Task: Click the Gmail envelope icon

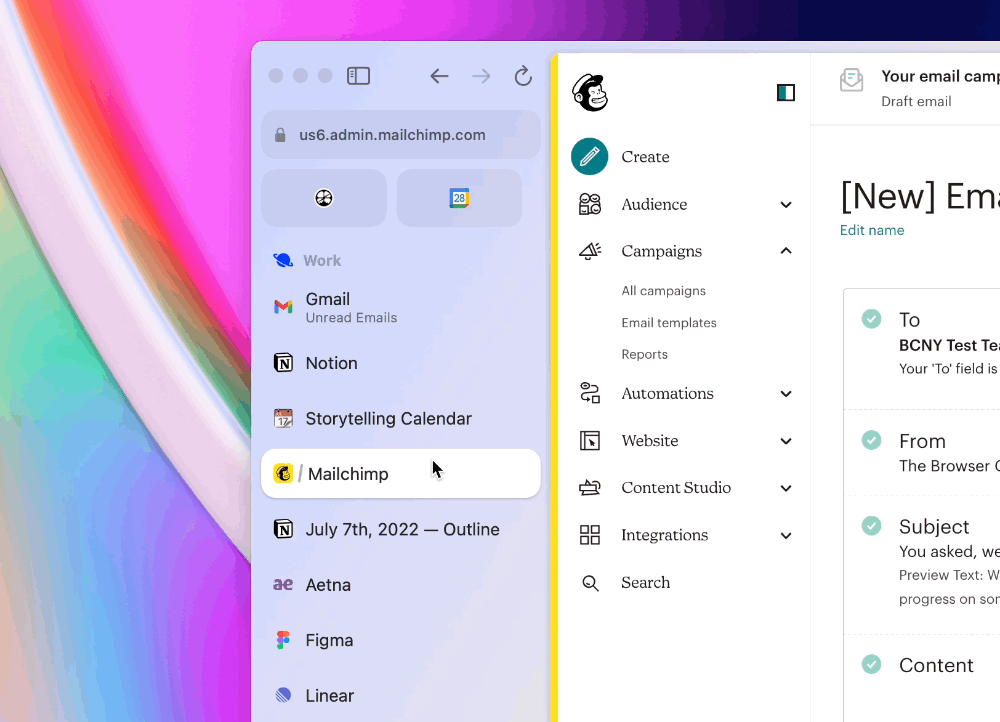Action: point(283,307)
